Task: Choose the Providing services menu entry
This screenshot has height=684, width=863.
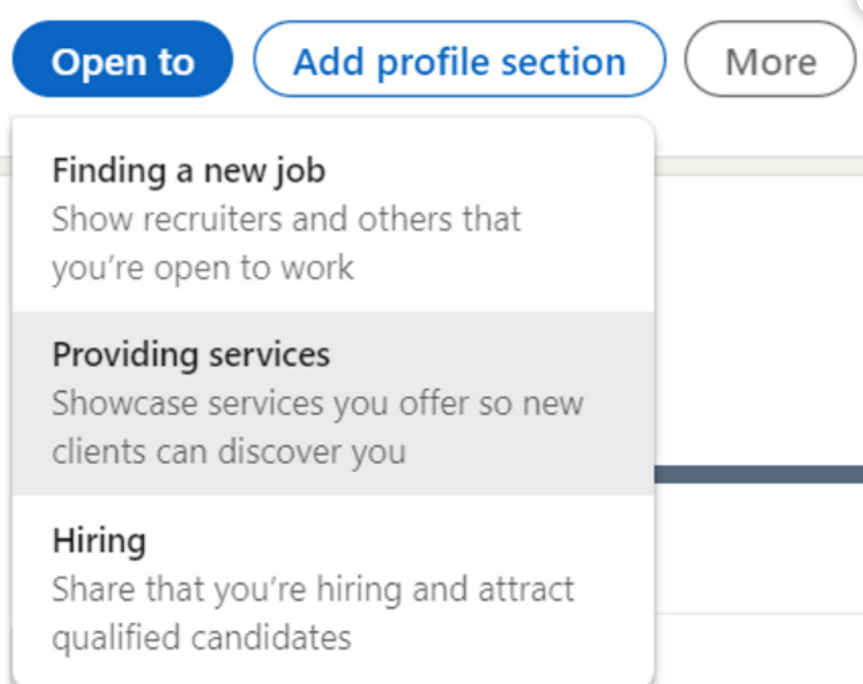Action: [x=333, y=403]
